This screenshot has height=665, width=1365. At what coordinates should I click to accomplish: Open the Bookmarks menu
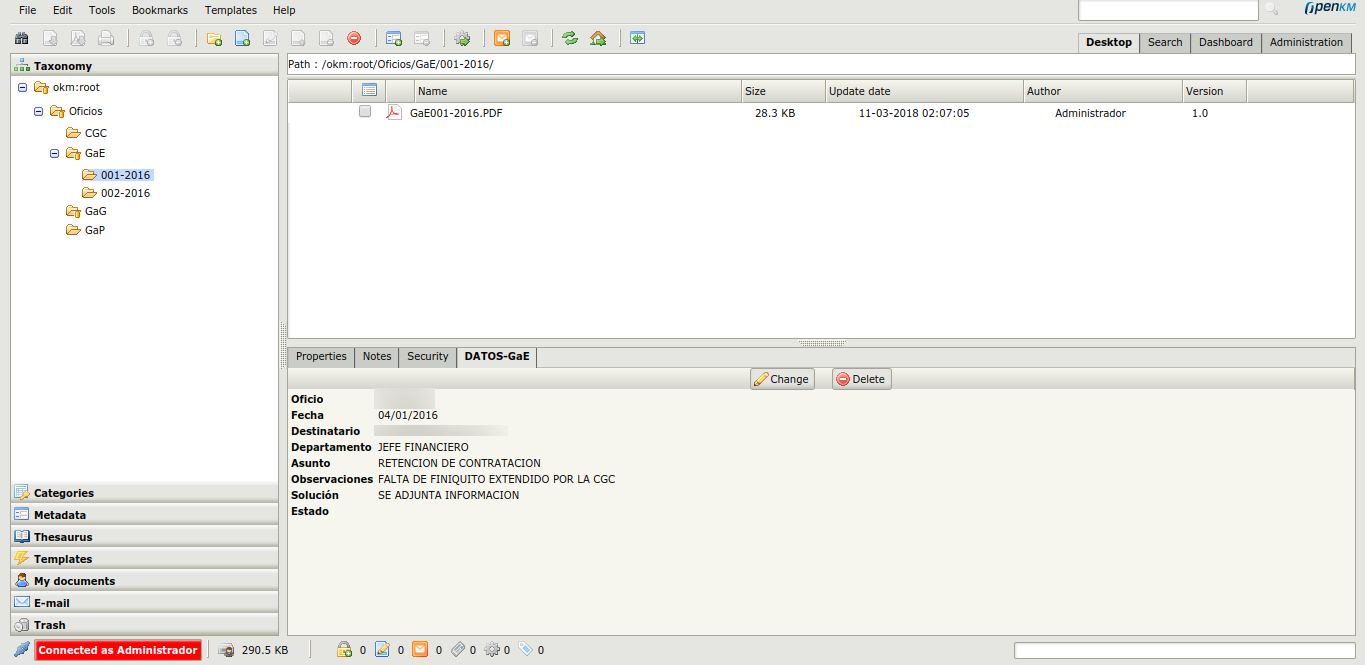[x=159, y=10]
